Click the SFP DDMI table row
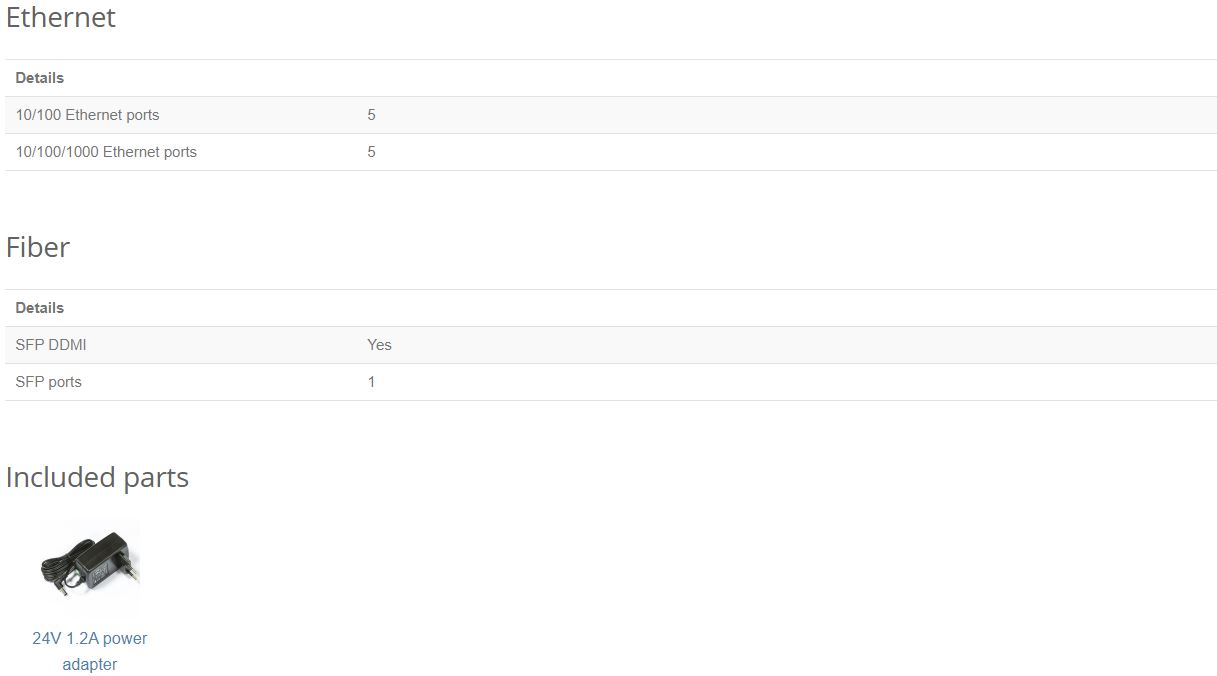1217x676 pixels. (x=610, y=345)
